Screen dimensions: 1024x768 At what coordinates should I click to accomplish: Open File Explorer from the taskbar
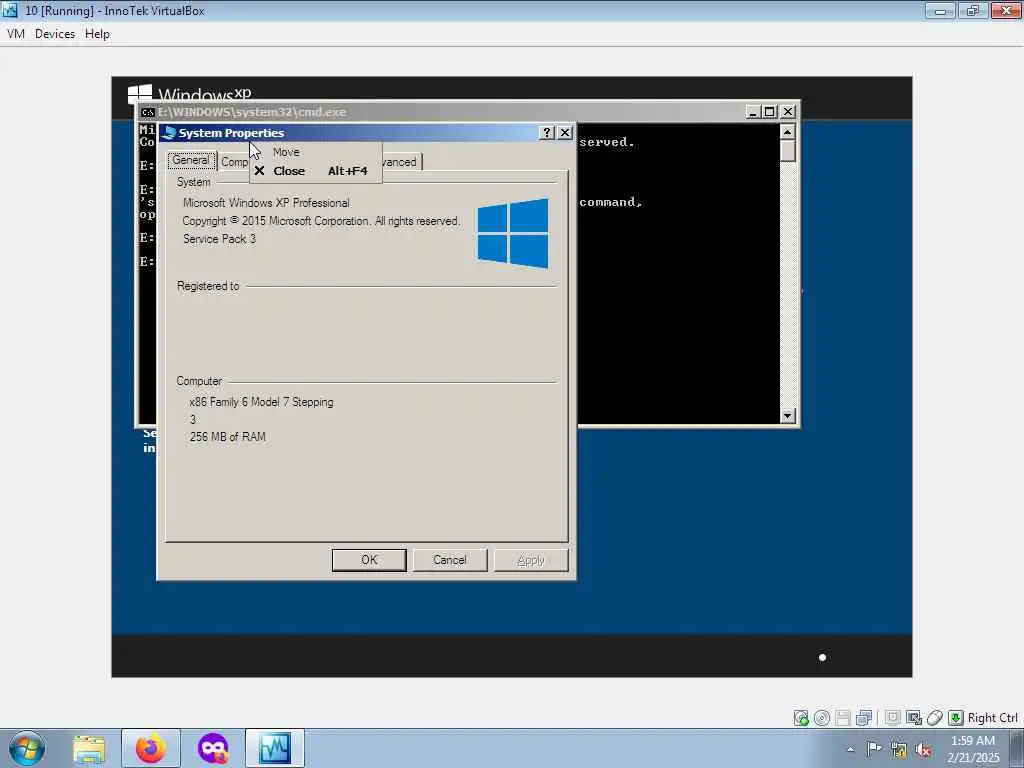click(89, 748)
